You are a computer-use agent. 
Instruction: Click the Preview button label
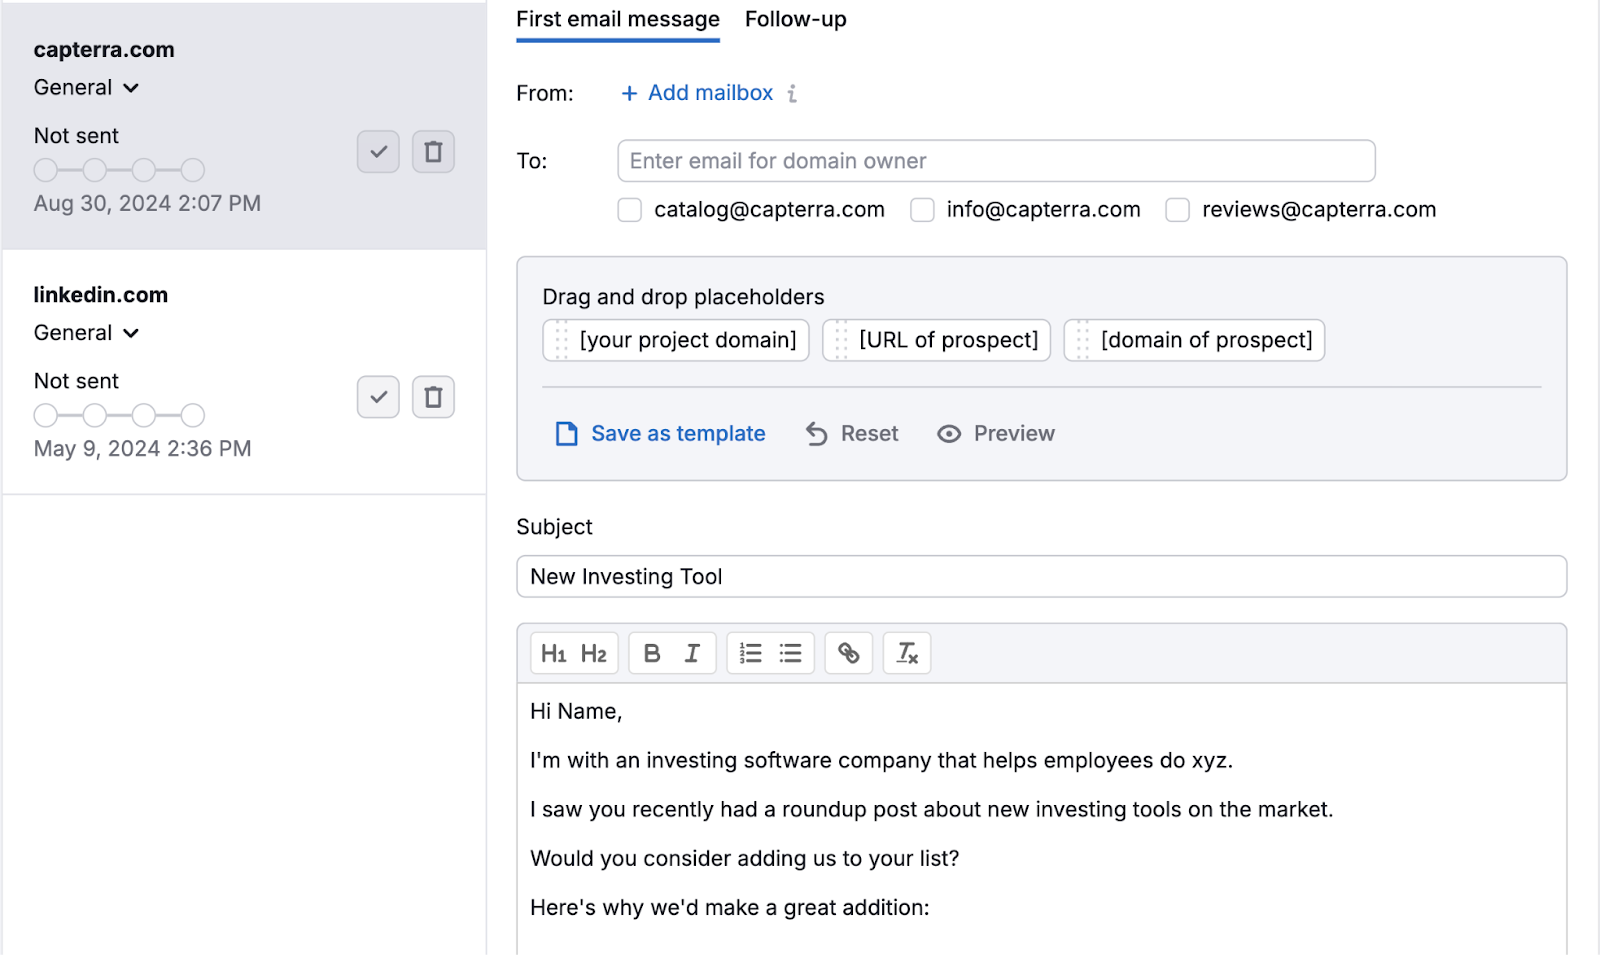[1014, 433]
